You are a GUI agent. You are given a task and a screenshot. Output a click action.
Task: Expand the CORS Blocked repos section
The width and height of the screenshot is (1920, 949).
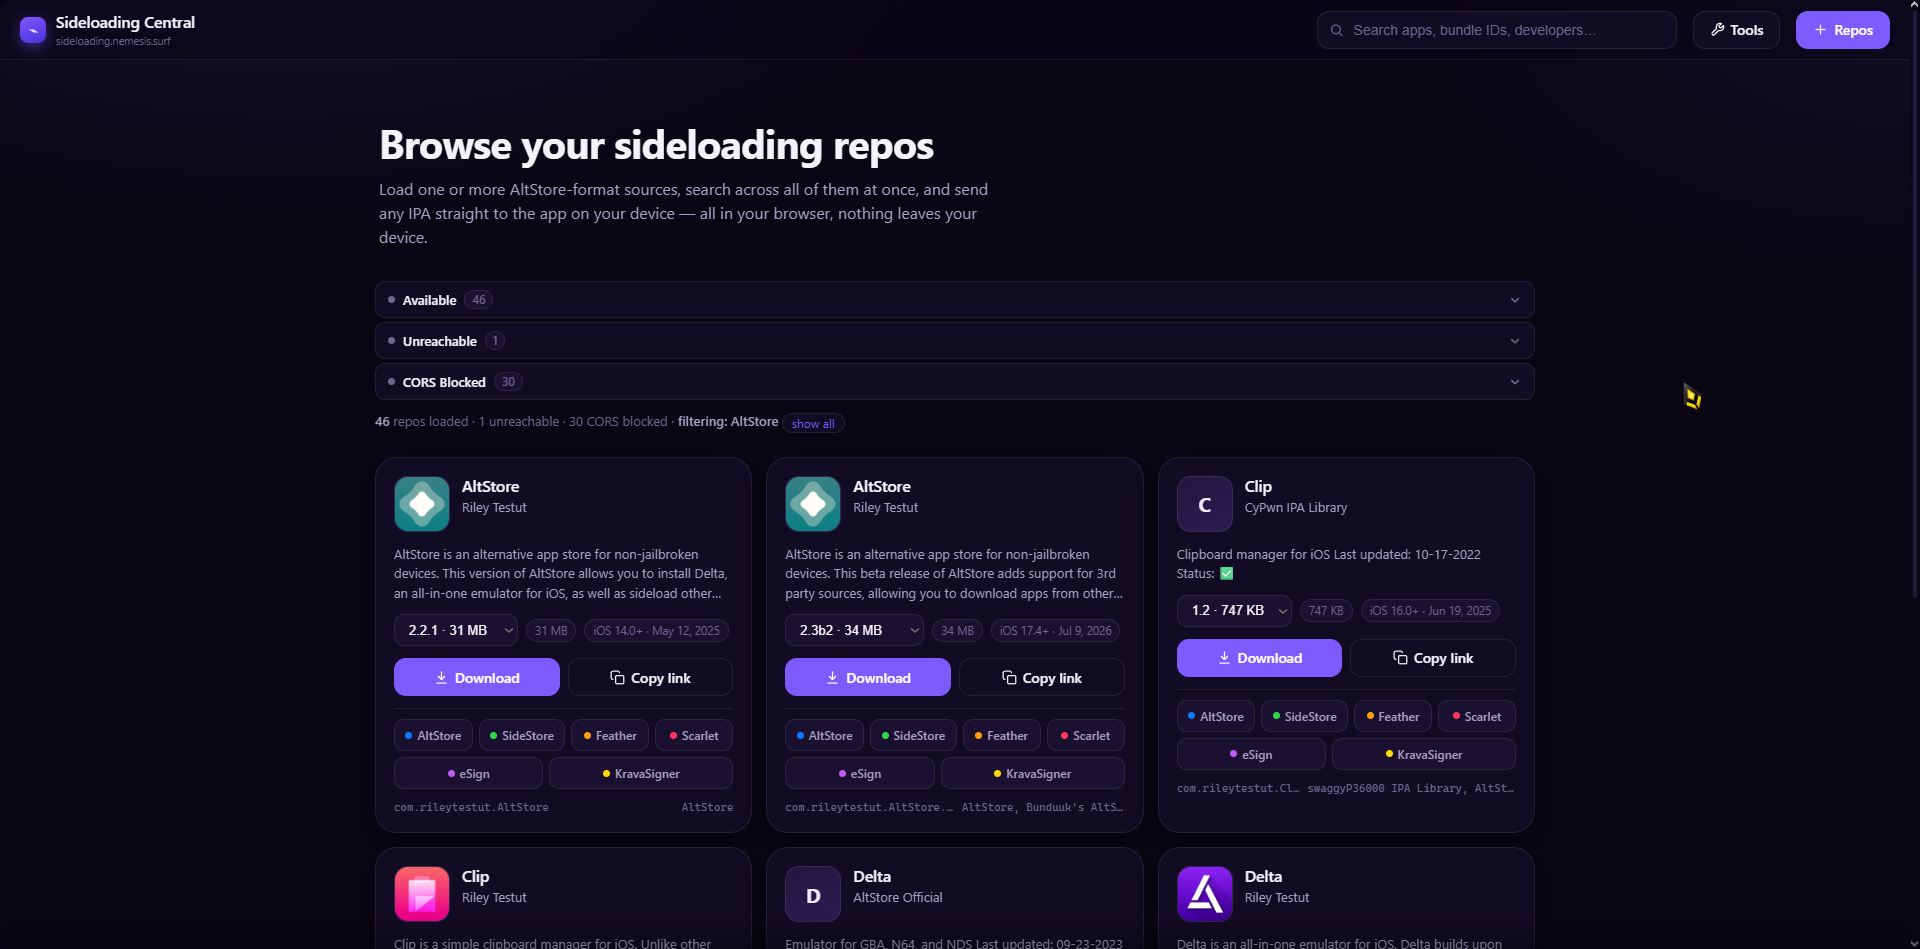click(x=955, y=382)
